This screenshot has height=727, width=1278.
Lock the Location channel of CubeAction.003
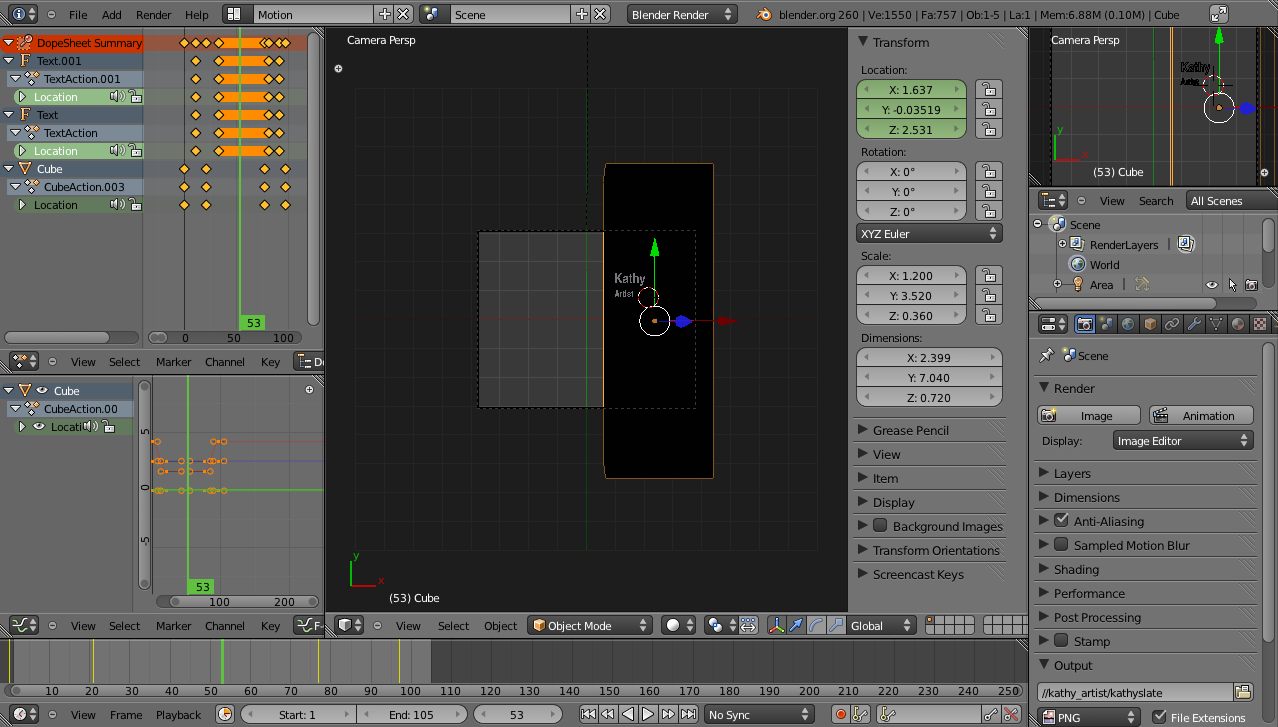tap(136, 203)
